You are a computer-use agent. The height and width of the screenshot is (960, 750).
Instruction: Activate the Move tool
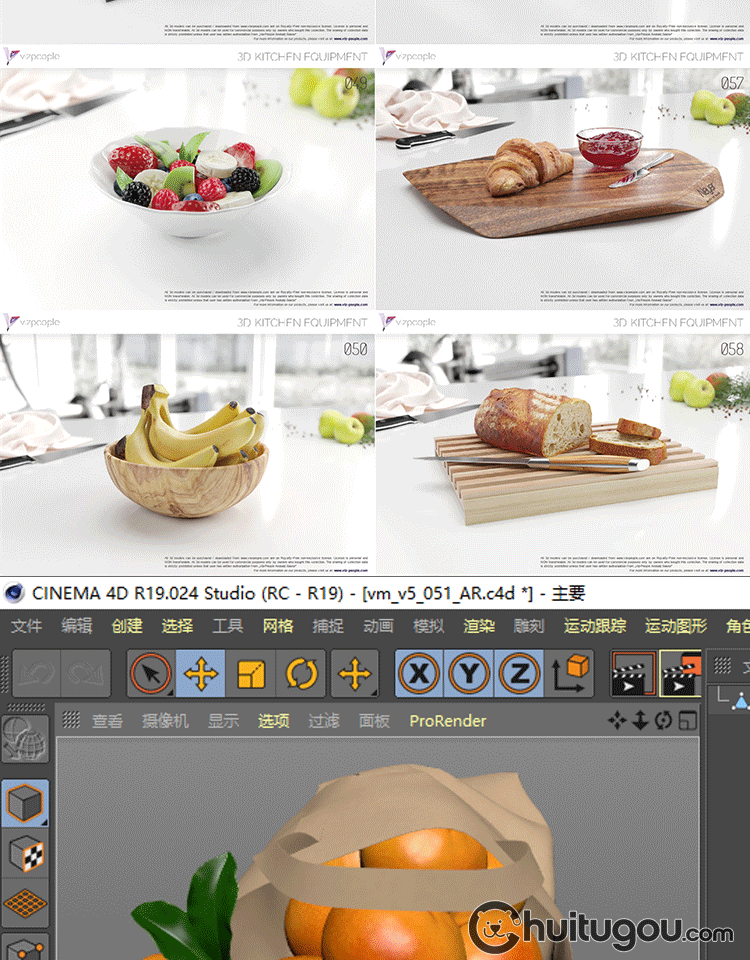201,673
